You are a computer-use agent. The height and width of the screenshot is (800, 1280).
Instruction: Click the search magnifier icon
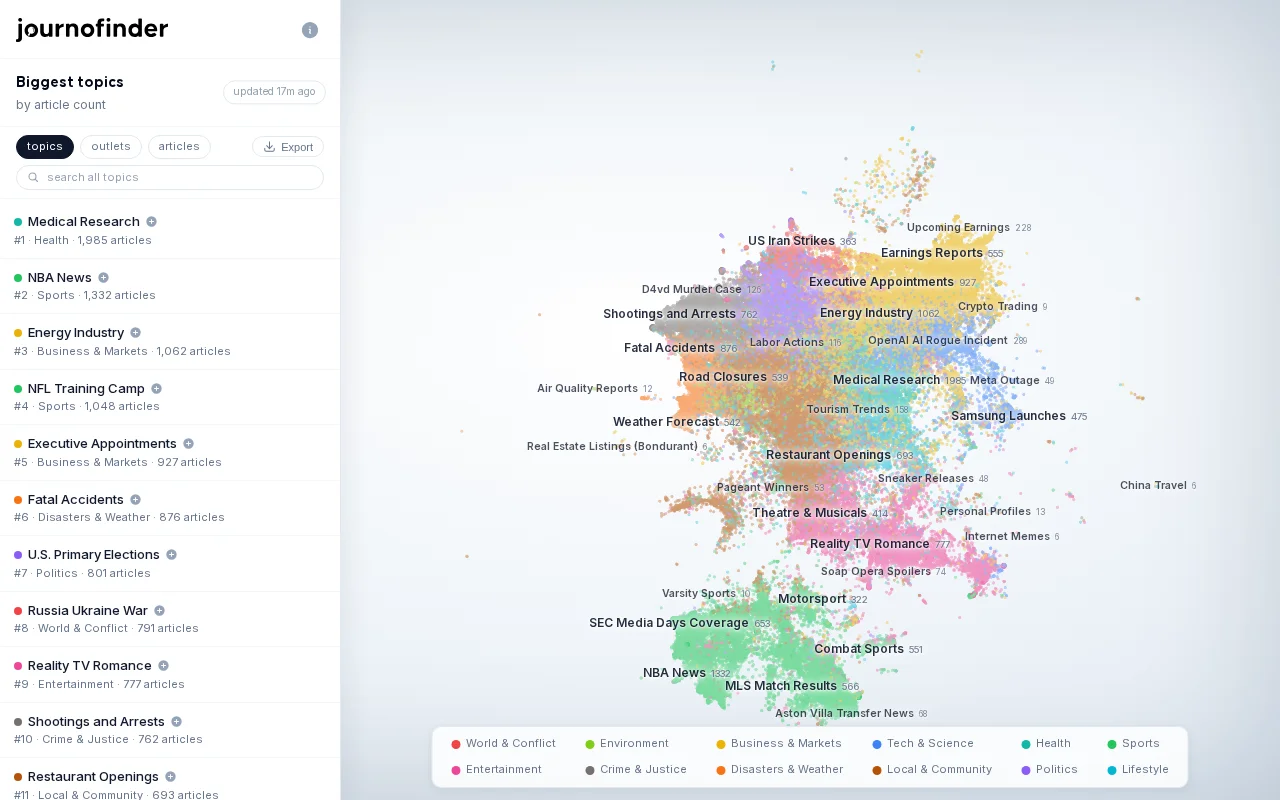pyautogui.click(x=33, y=177)
